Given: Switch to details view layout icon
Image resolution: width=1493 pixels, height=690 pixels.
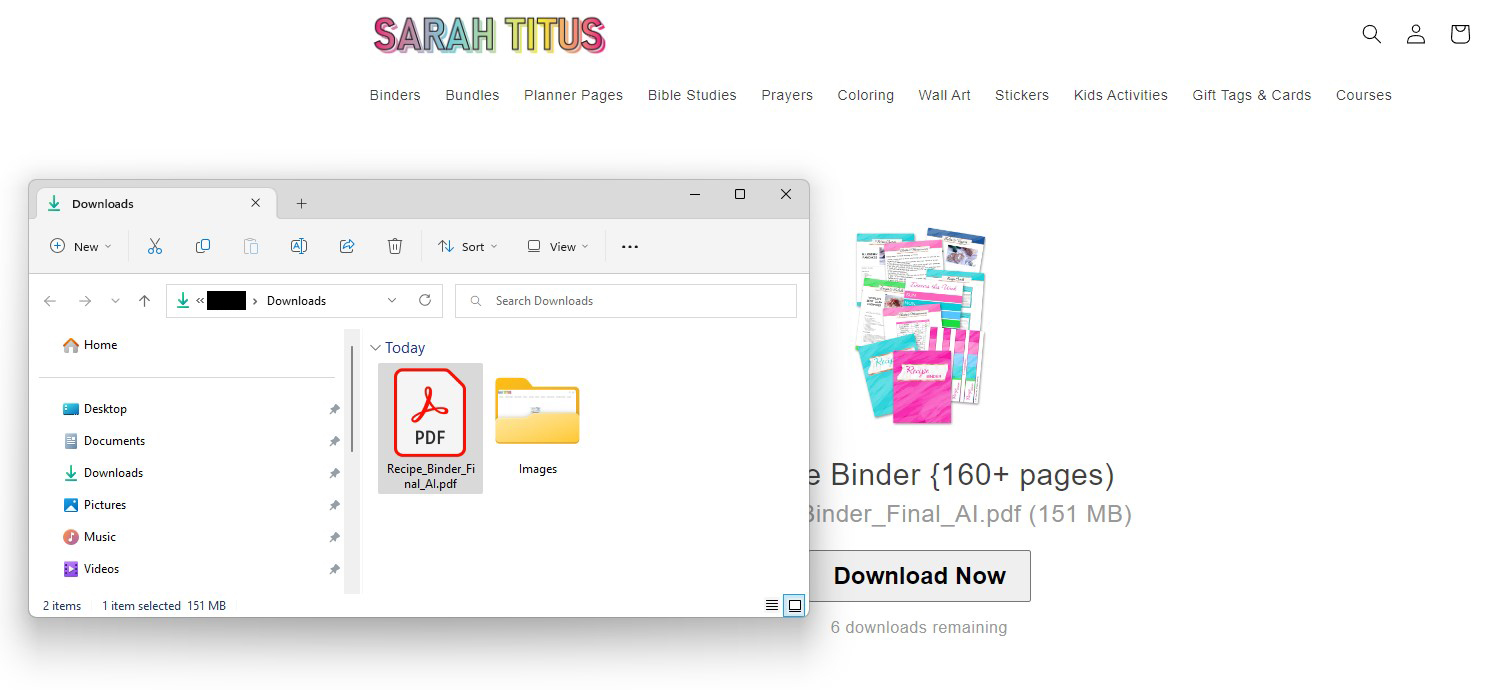Looking at the screenshot, I should click(771, 605).
